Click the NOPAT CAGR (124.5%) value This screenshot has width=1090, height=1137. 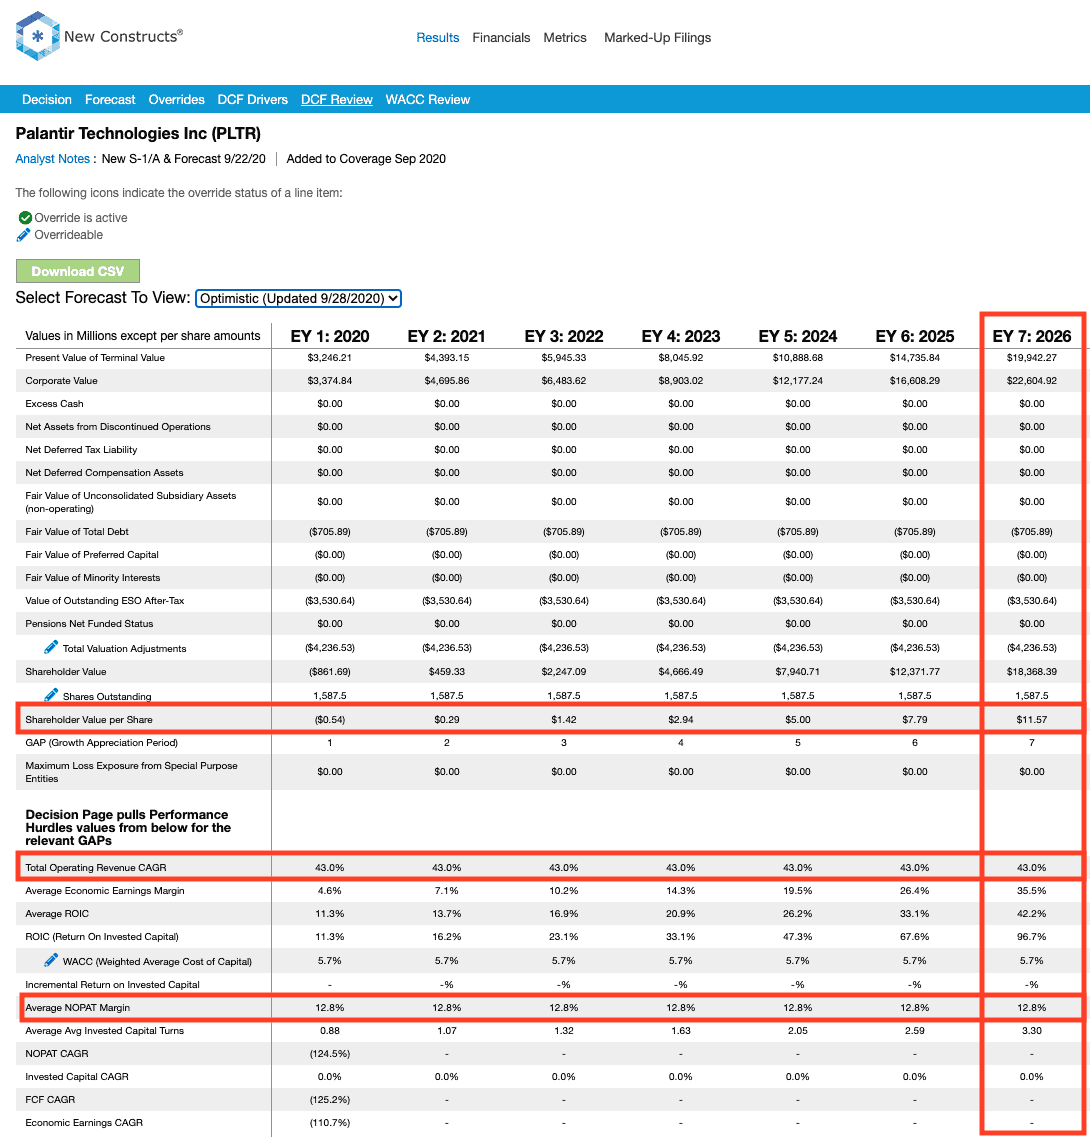[330, 1054]
